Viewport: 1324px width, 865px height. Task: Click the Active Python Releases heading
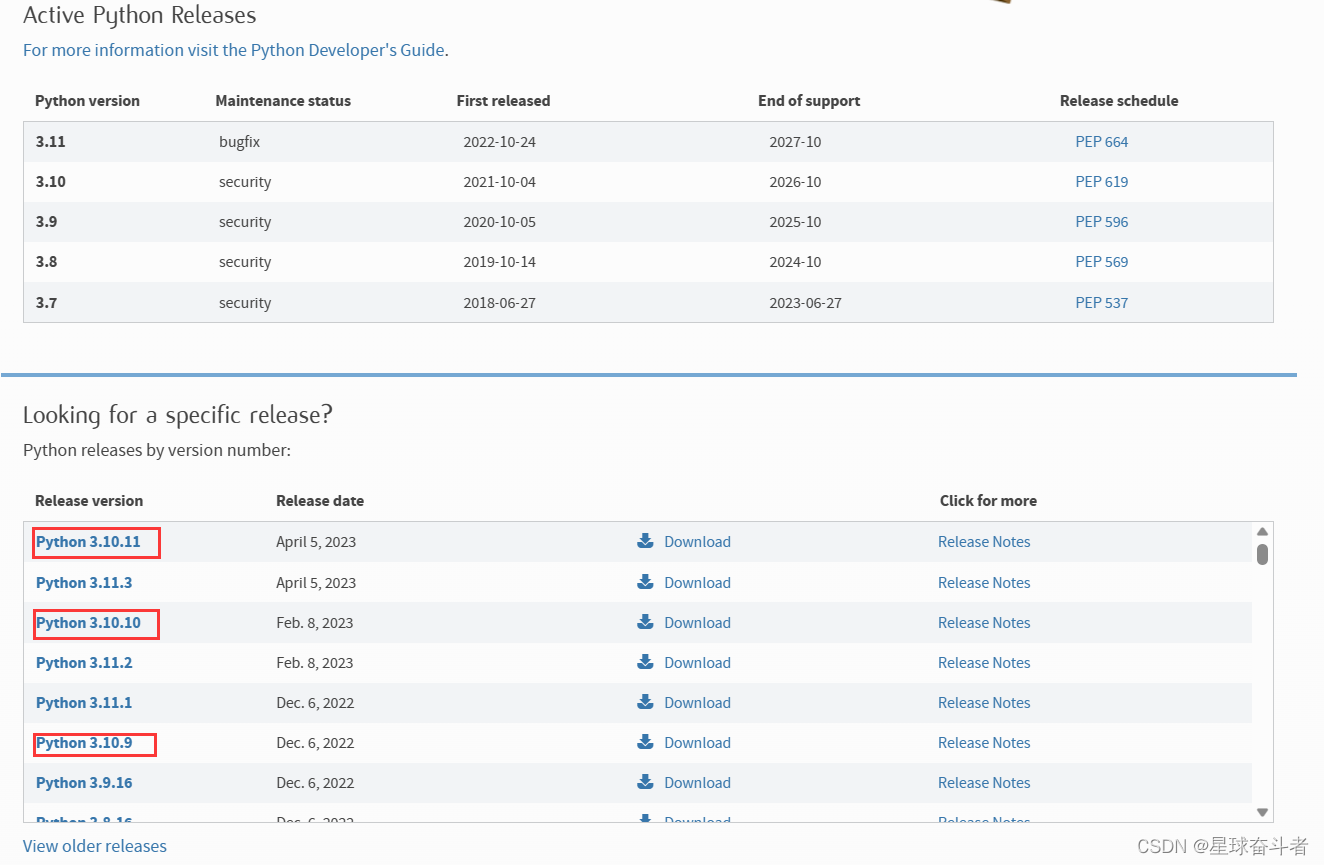[140, 16]
